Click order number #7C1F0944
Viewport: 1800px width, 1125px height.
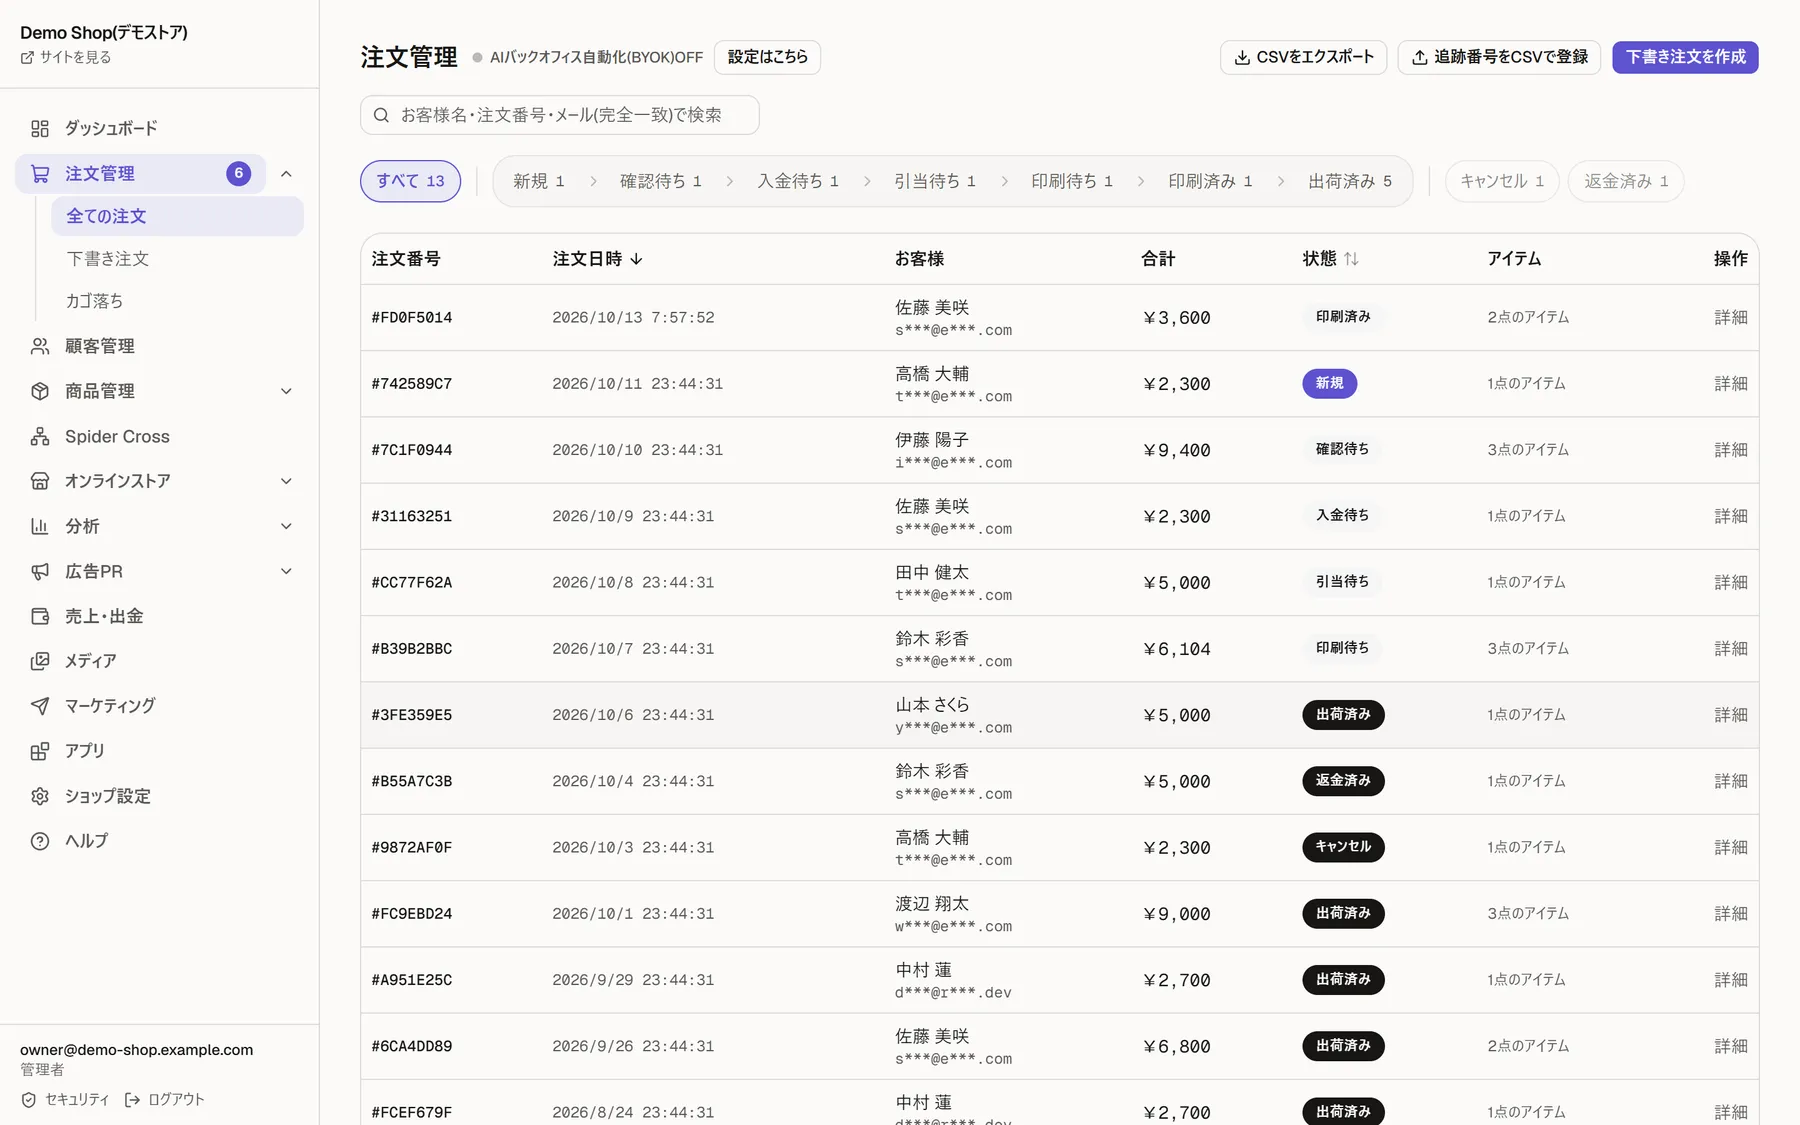tap(412, 450)
